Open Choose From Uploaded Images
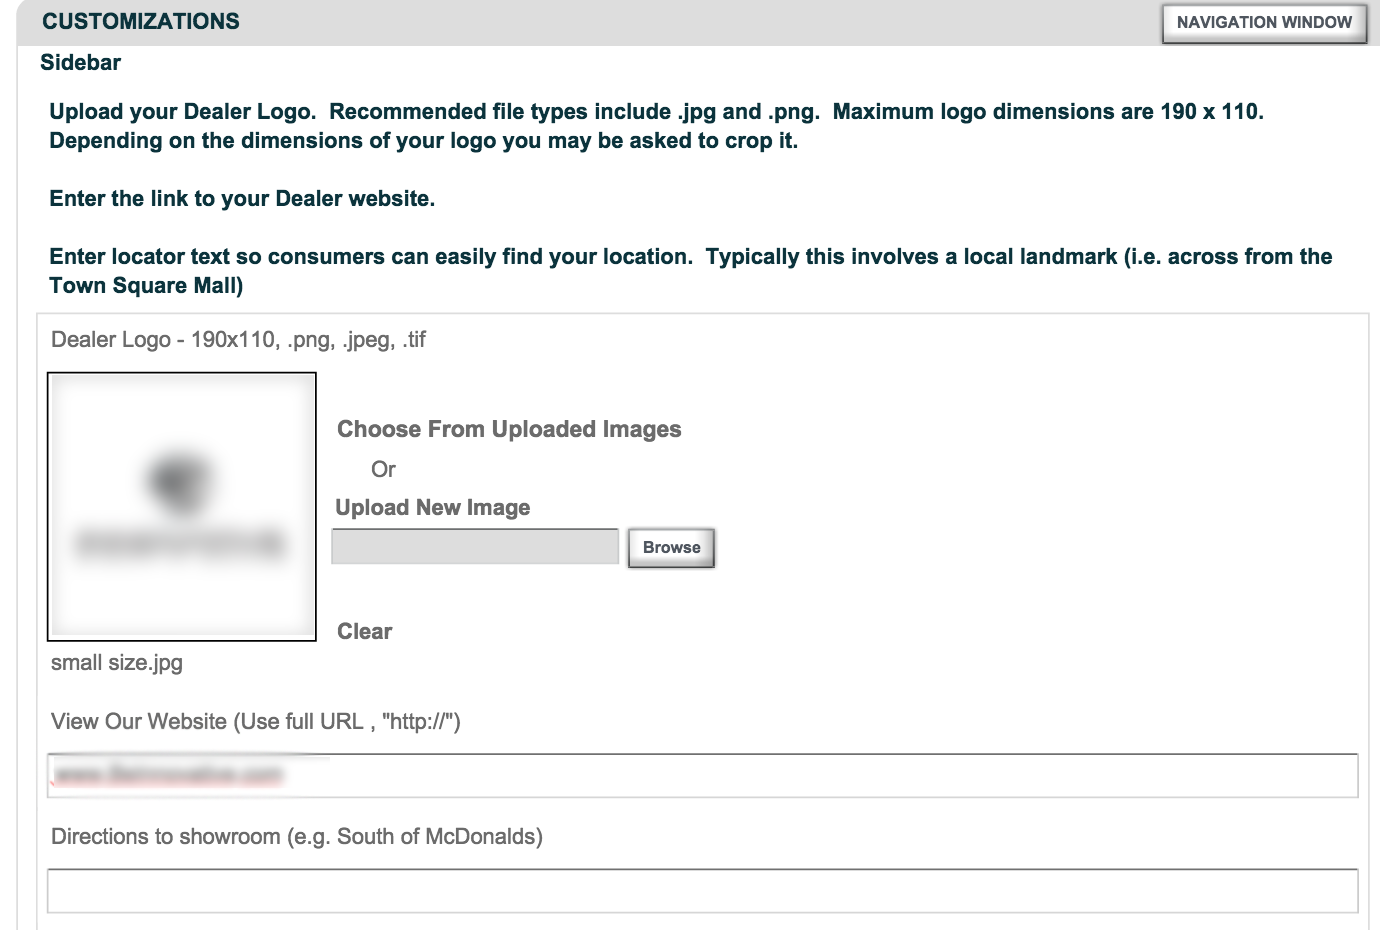This screenshot has width=1380, height=930. pyautogui.click(x=509, y=430)
